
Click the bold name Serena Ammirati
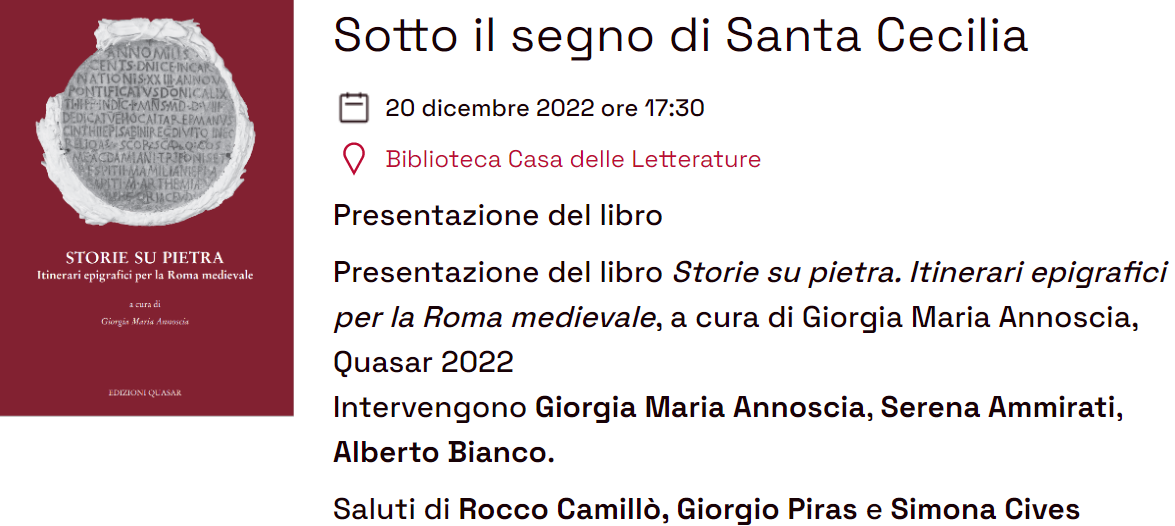tap(1001, 408)
